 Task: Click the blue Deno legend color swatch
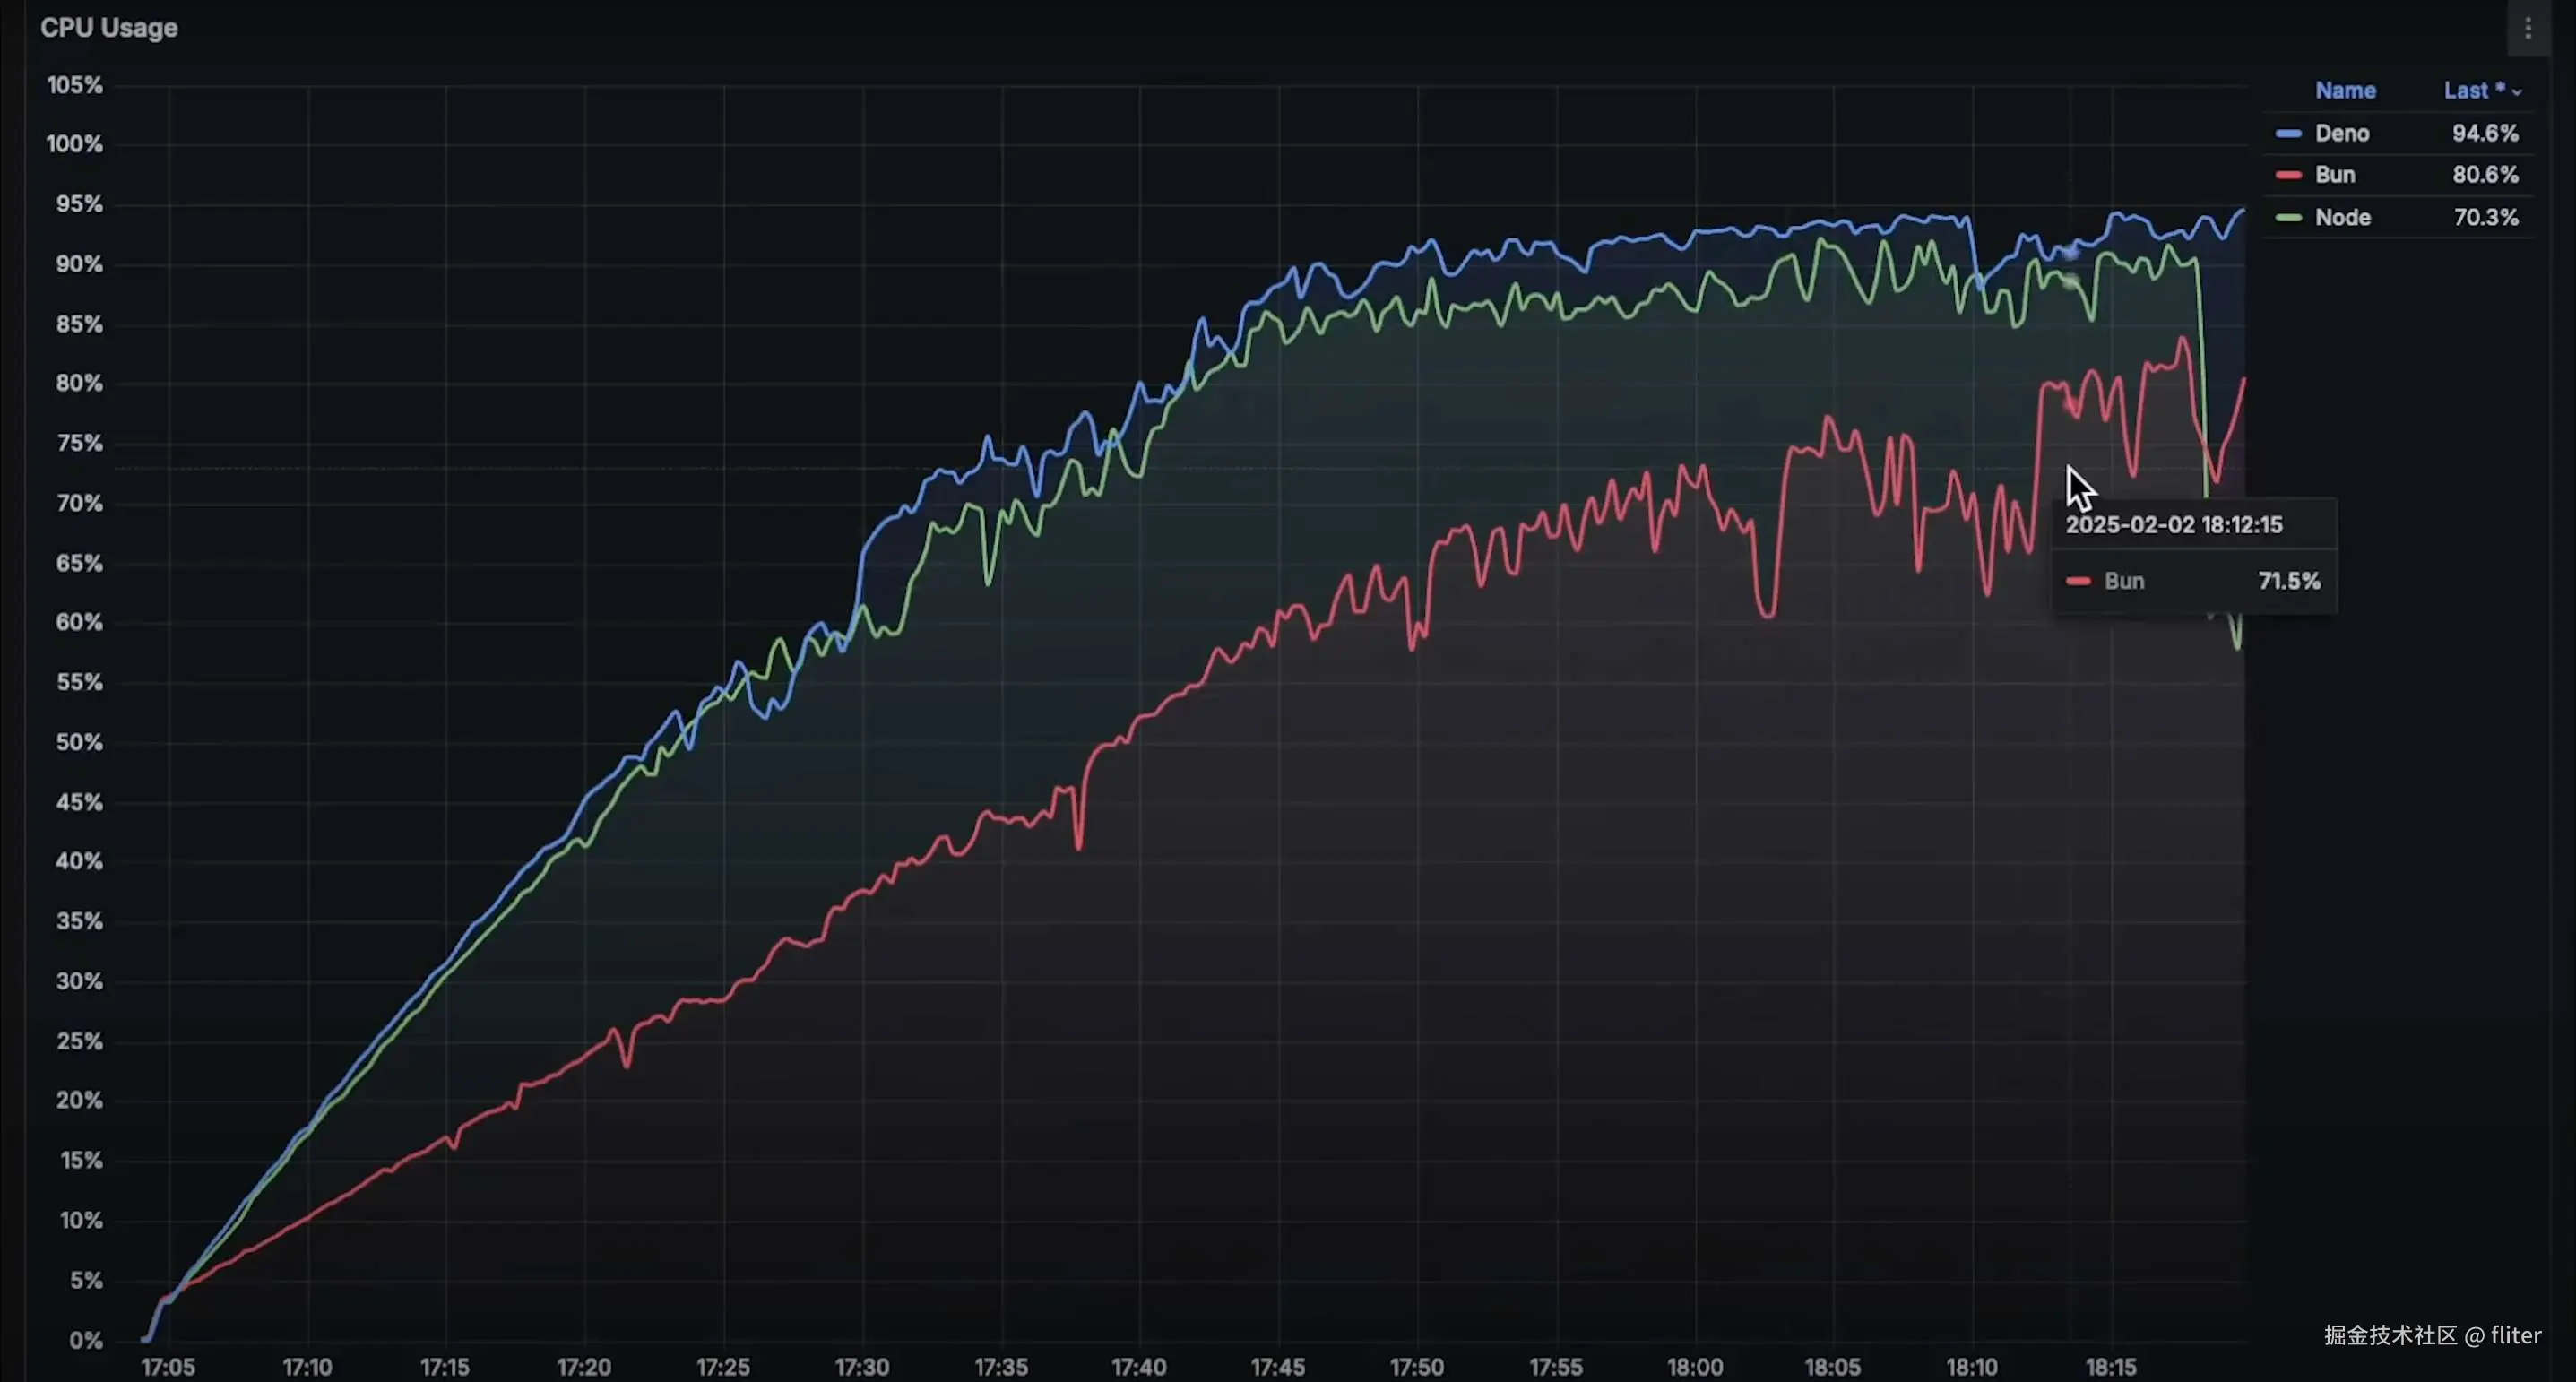[2288, 133]
